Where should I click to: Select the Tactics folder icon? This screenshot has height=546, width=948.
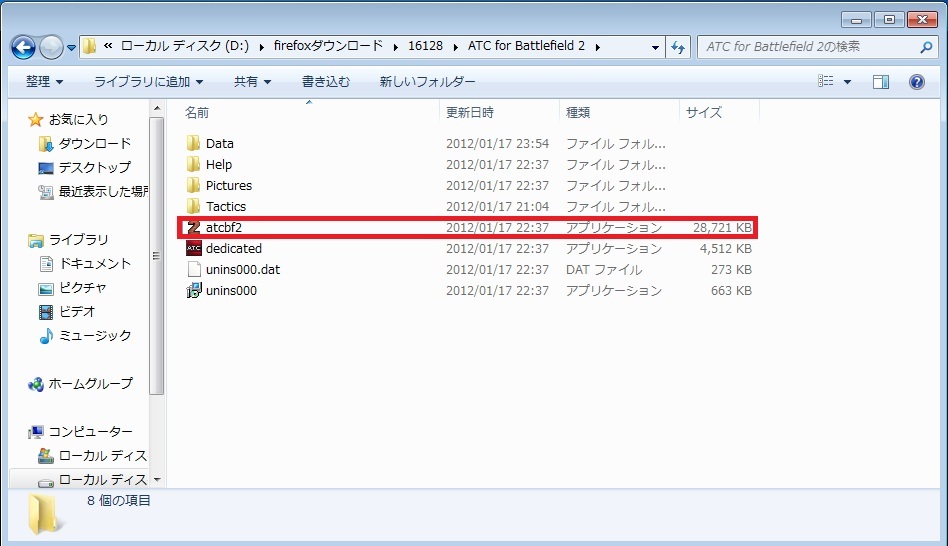[x=193, y=206]
